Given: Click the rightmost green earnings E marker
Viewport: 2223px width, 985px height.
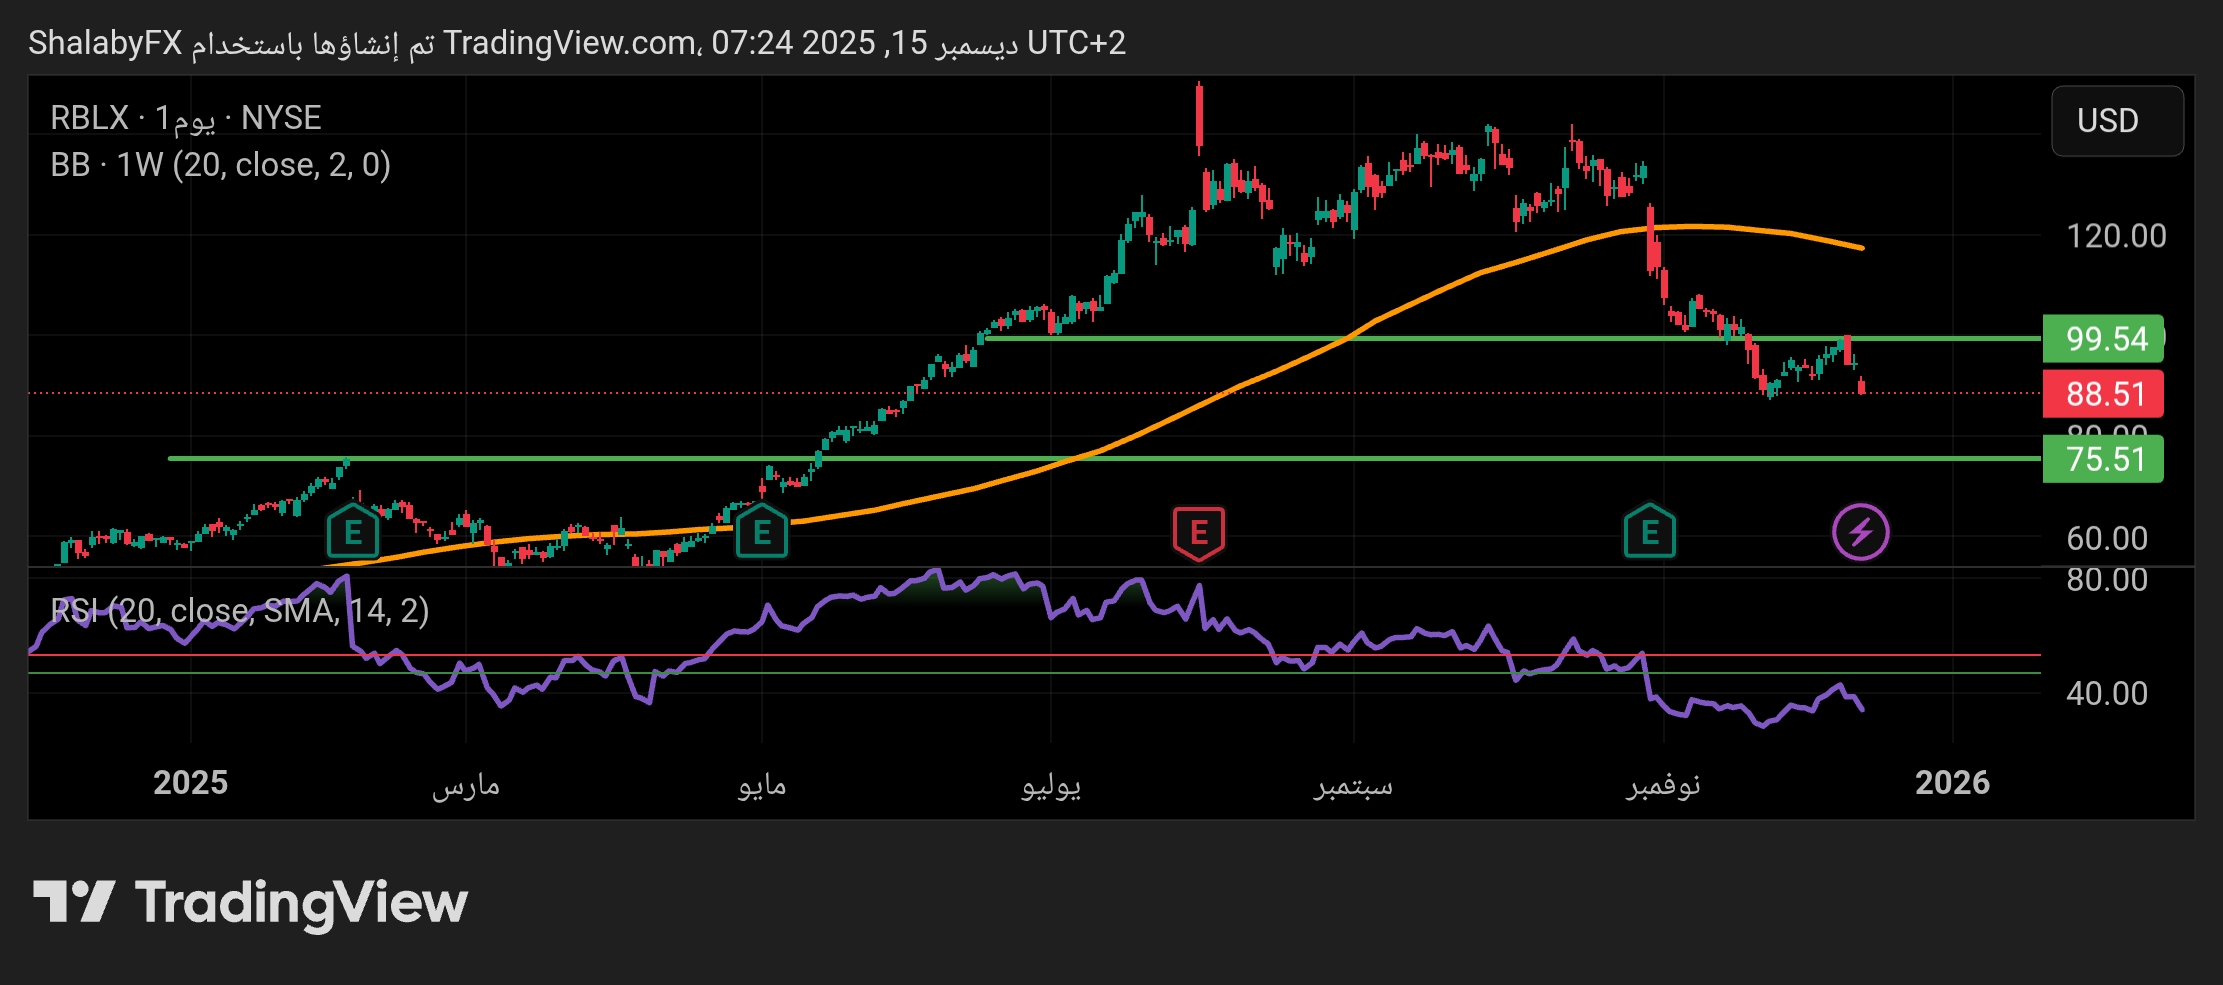Looking at the screenshot, I should point(1649,533).
